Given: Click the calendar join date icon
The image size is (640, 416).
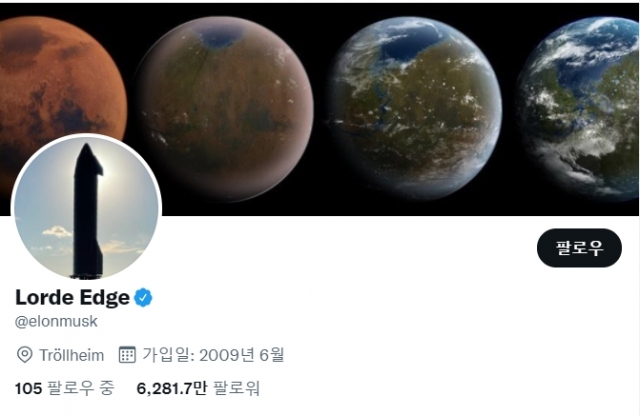Looking at the screenshot, I should coord(127,354).
